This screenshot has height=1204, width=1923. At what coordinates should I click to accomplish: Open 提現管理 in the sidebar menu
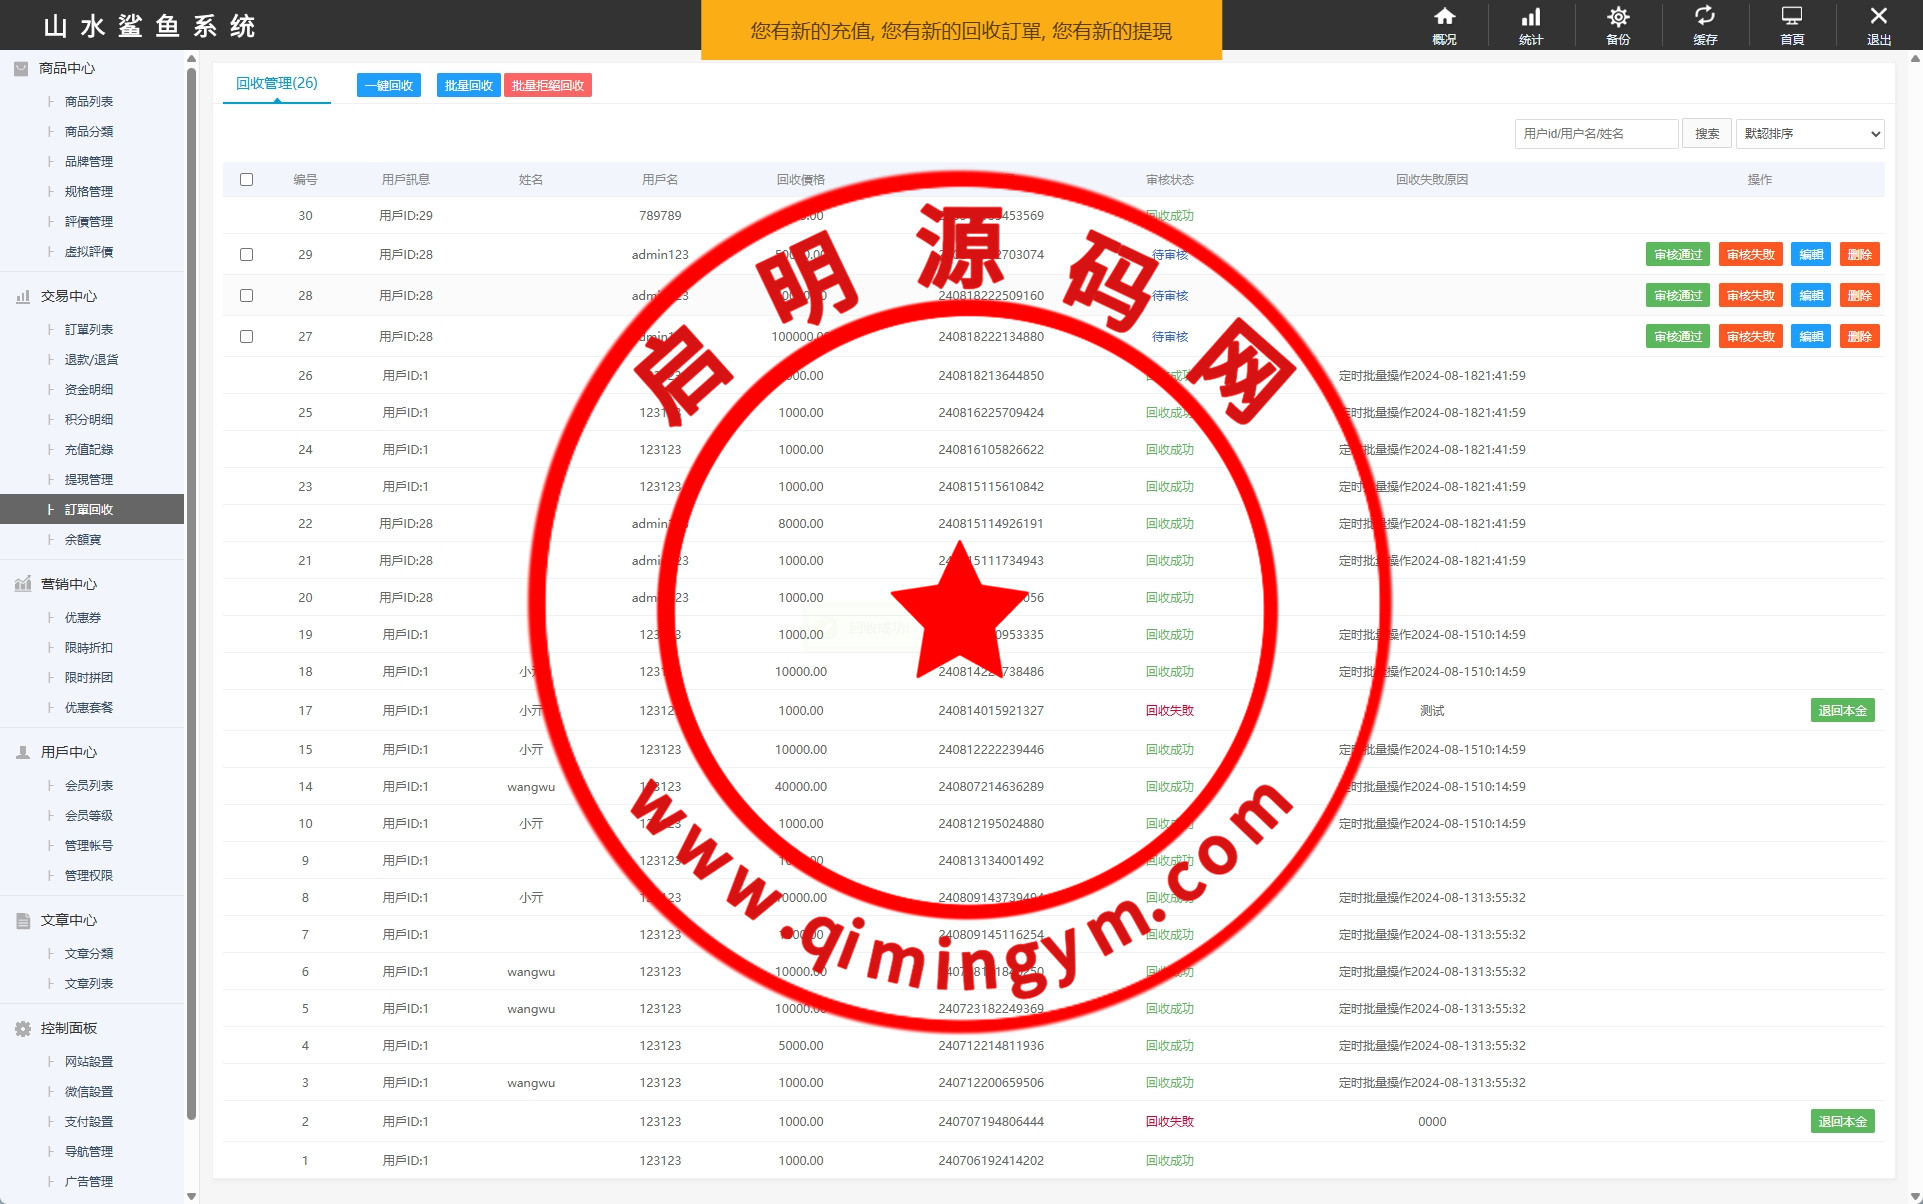pyautogui.click(x=89, y=480)
